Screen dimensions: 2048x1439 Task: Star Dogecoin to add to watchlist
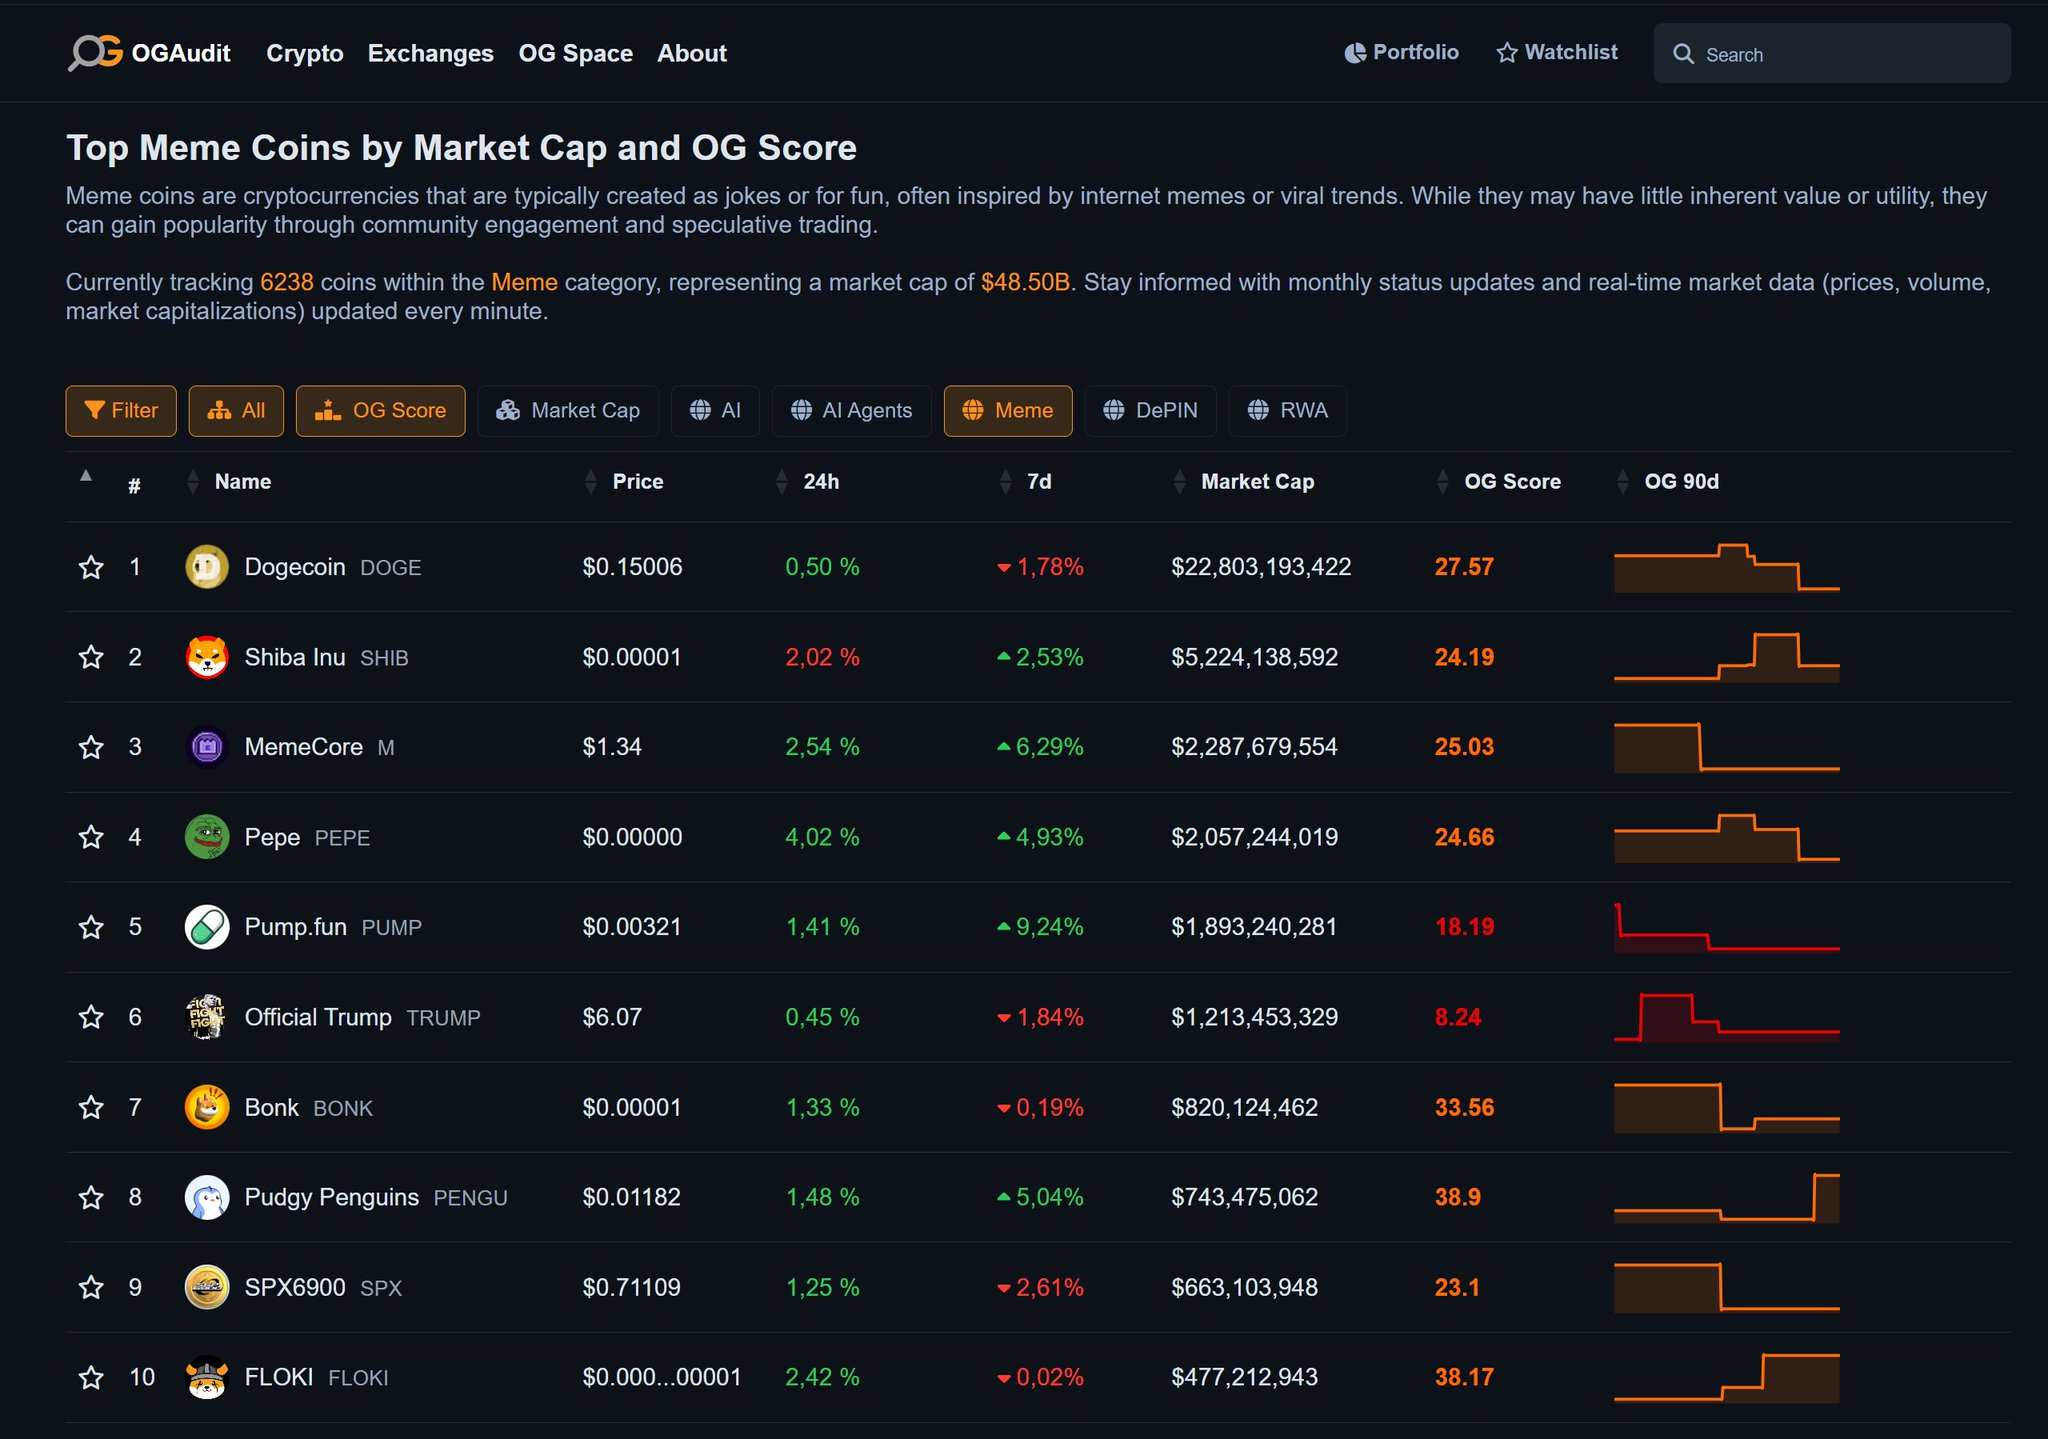click(91, 567)
